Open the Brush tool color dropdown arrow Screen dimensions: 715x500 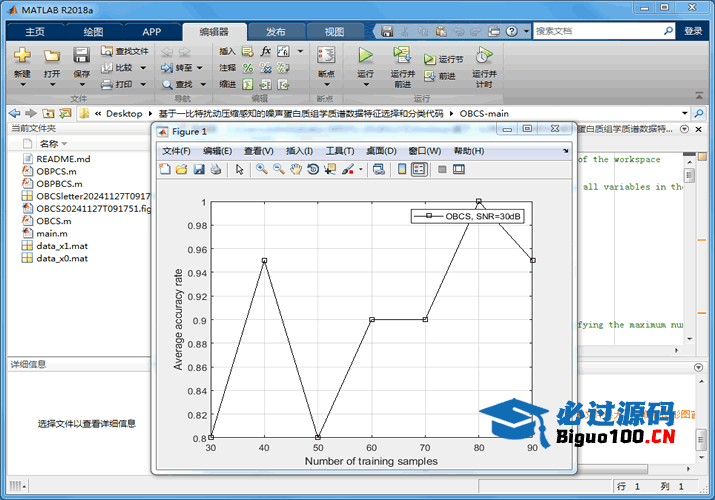pyautogui.click(x=361, y=169)
